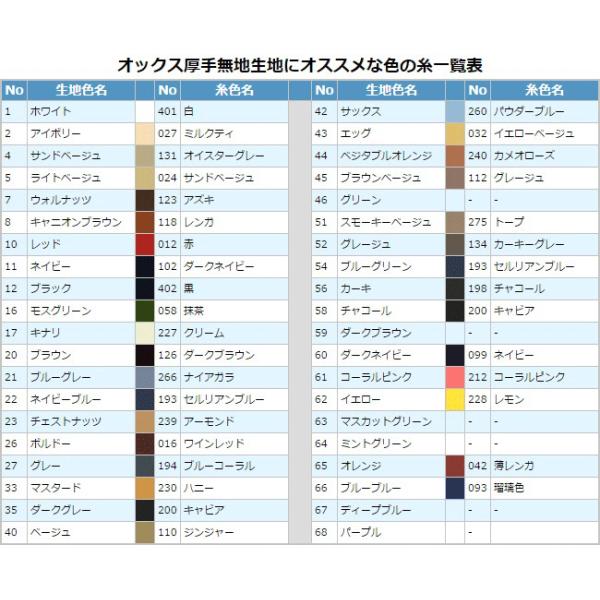The width and height of the screenshot is (600, 600).
Task: Click the アイボリー row cream swatch
Action: tap(145, 133)
